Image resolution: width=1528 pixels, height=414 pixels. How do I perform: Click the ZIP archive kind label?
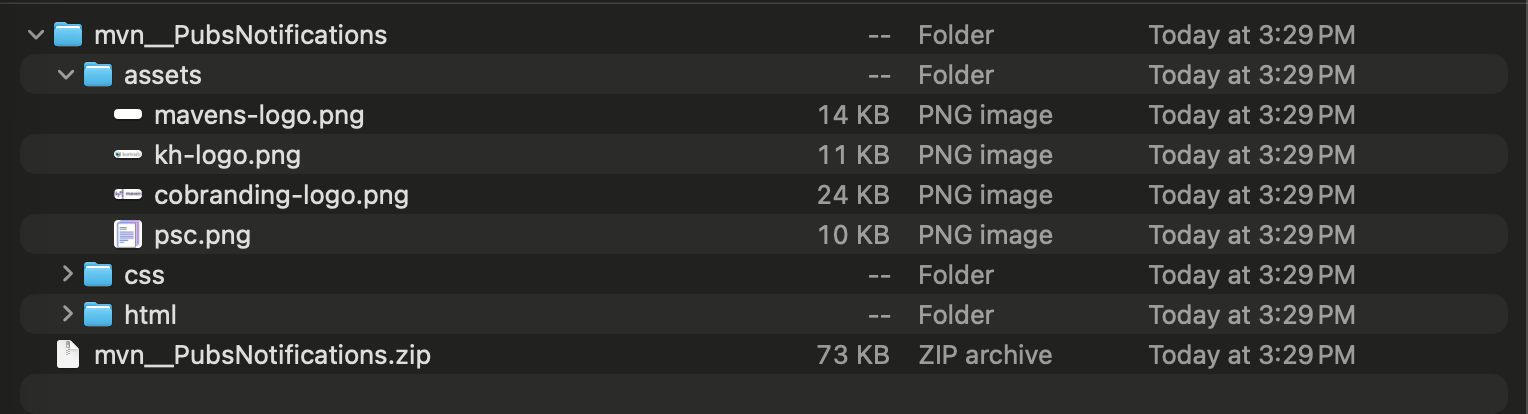pos(985,355)
